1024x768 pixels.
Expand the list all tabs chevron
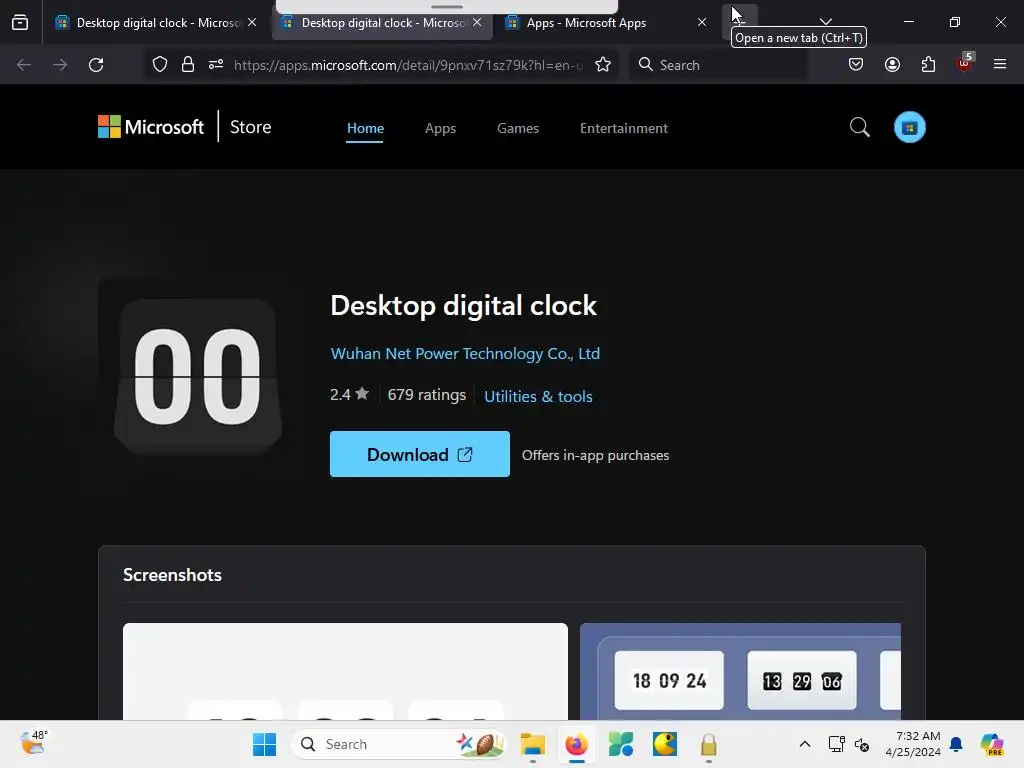pyautogui.click(x=825, y=22)
